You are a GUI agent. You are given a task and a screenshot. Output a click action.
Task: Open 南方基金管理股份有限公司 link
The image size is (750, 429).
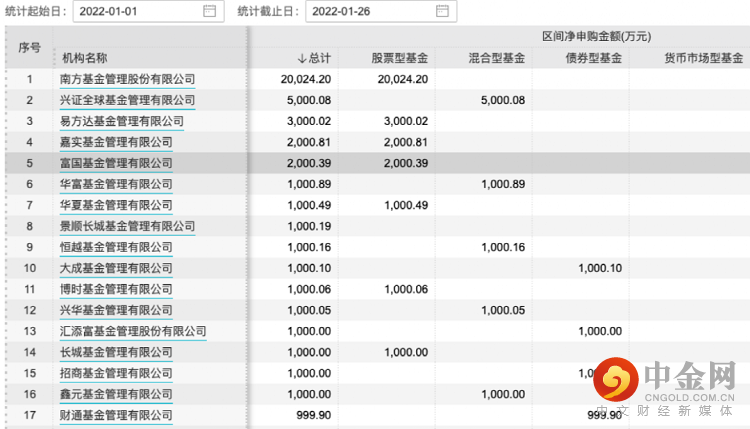point(127,79)
